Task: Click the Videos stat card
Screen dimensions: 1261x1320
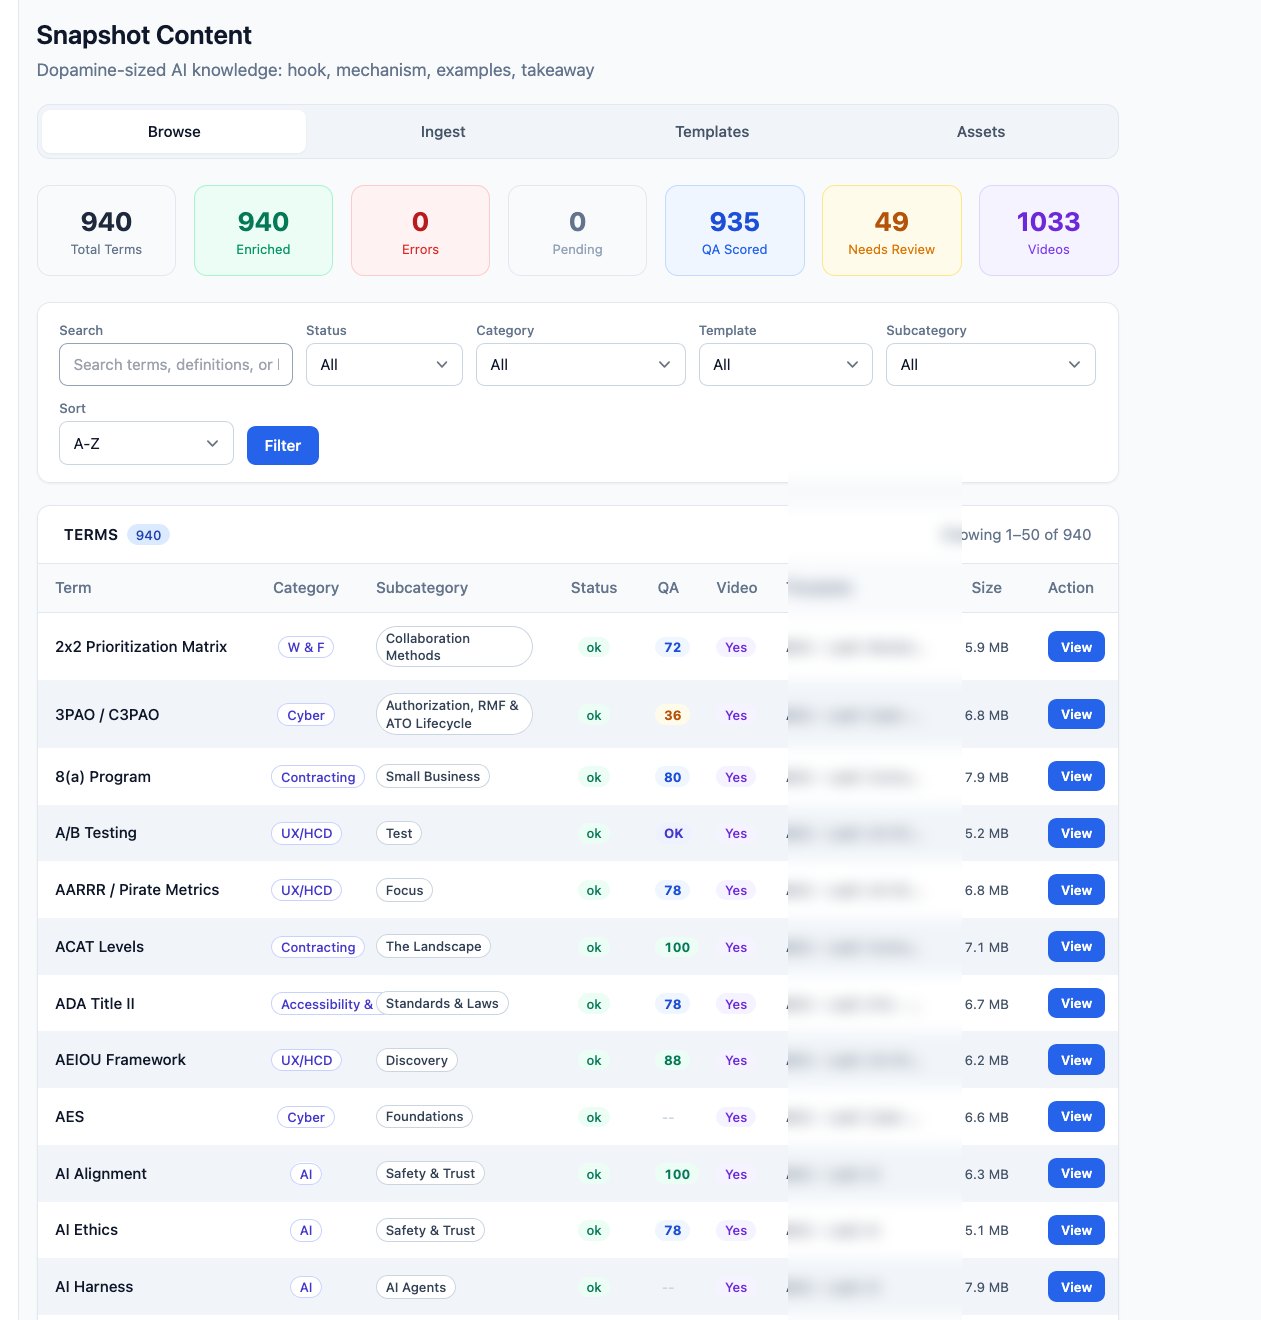Action: 1049,231
